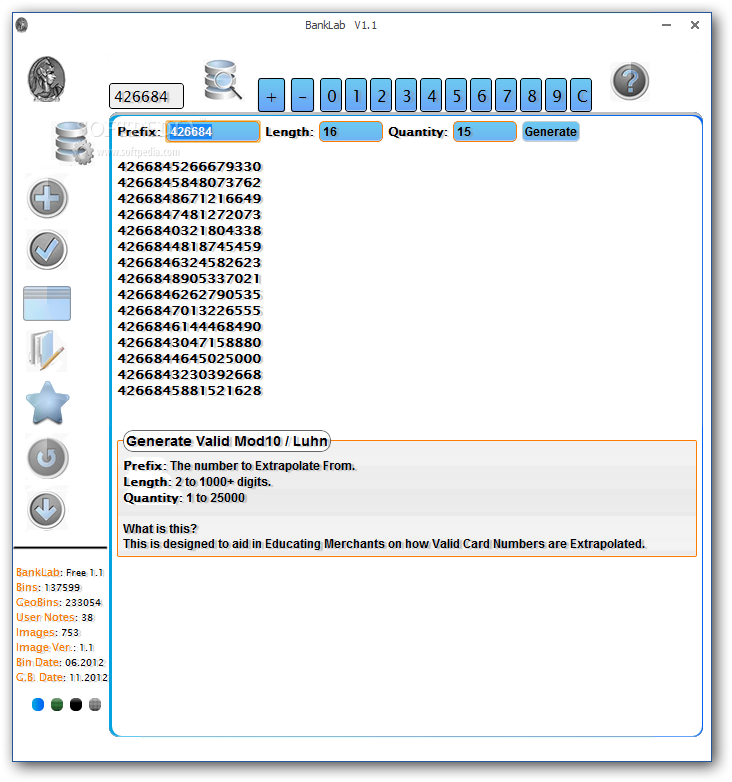Click the plus keypad button
Screen dimensions: 732x782
271,95
